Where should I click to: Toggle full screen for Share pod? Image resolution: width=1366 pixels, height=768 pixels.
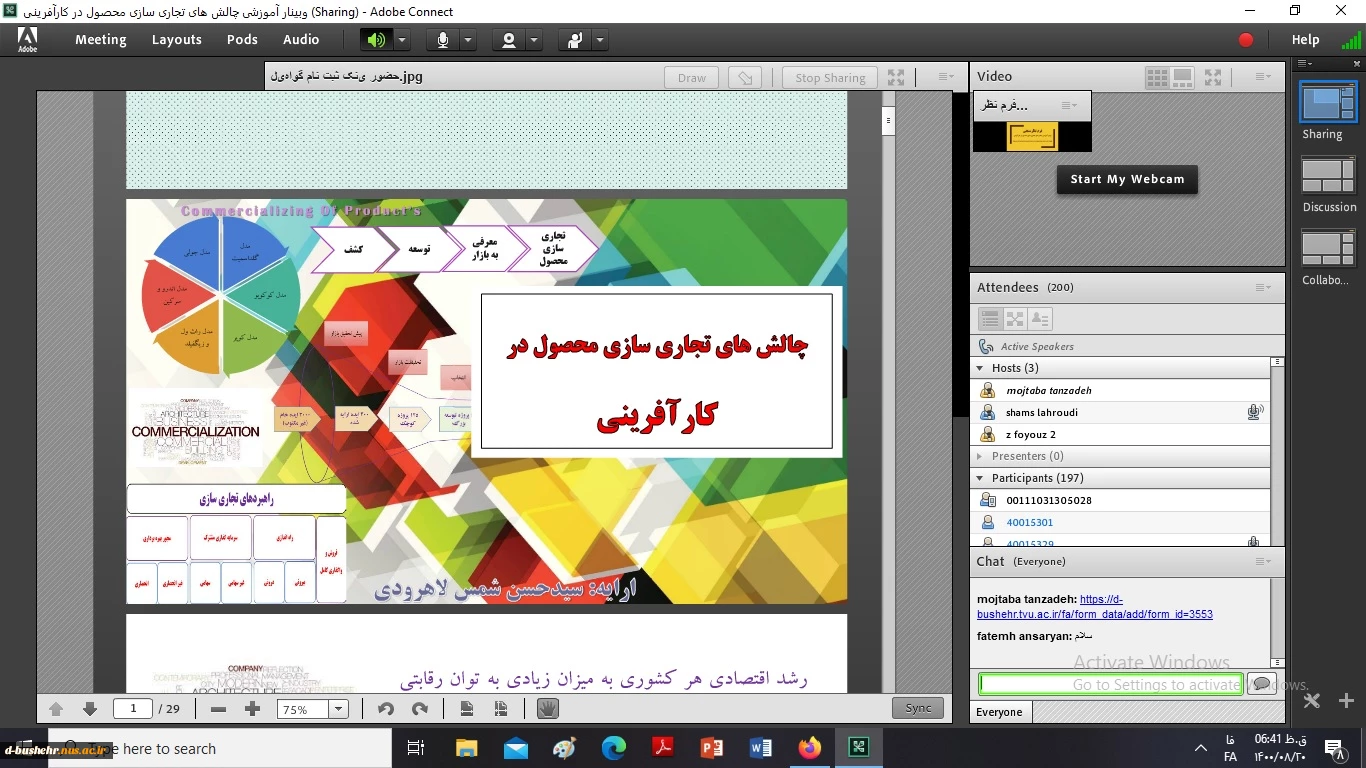(896, 77)
